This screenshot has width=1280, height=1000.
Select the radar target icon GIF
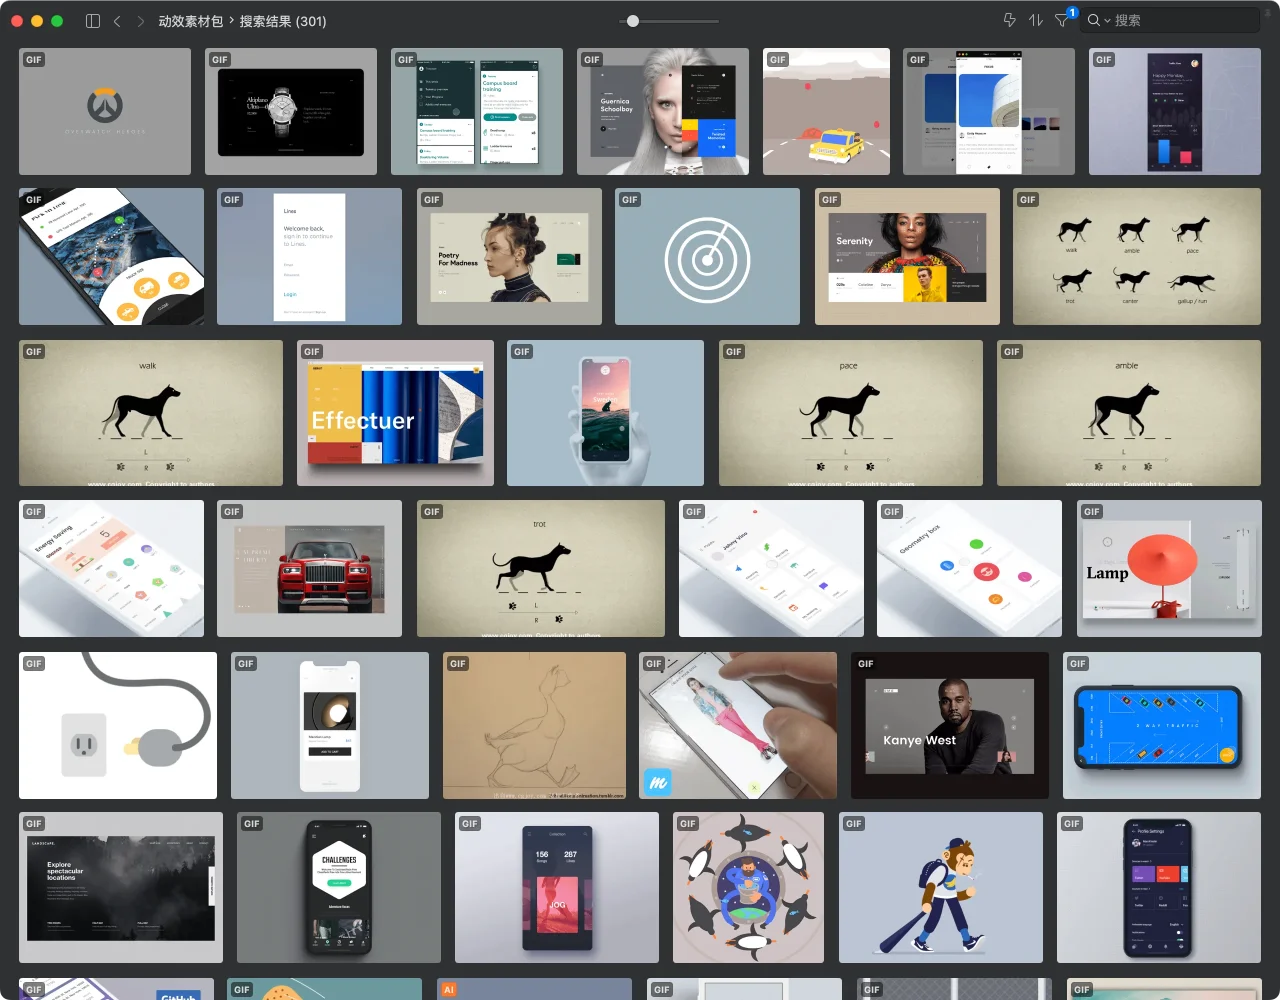pyautogui.click(x=707, y=257)
